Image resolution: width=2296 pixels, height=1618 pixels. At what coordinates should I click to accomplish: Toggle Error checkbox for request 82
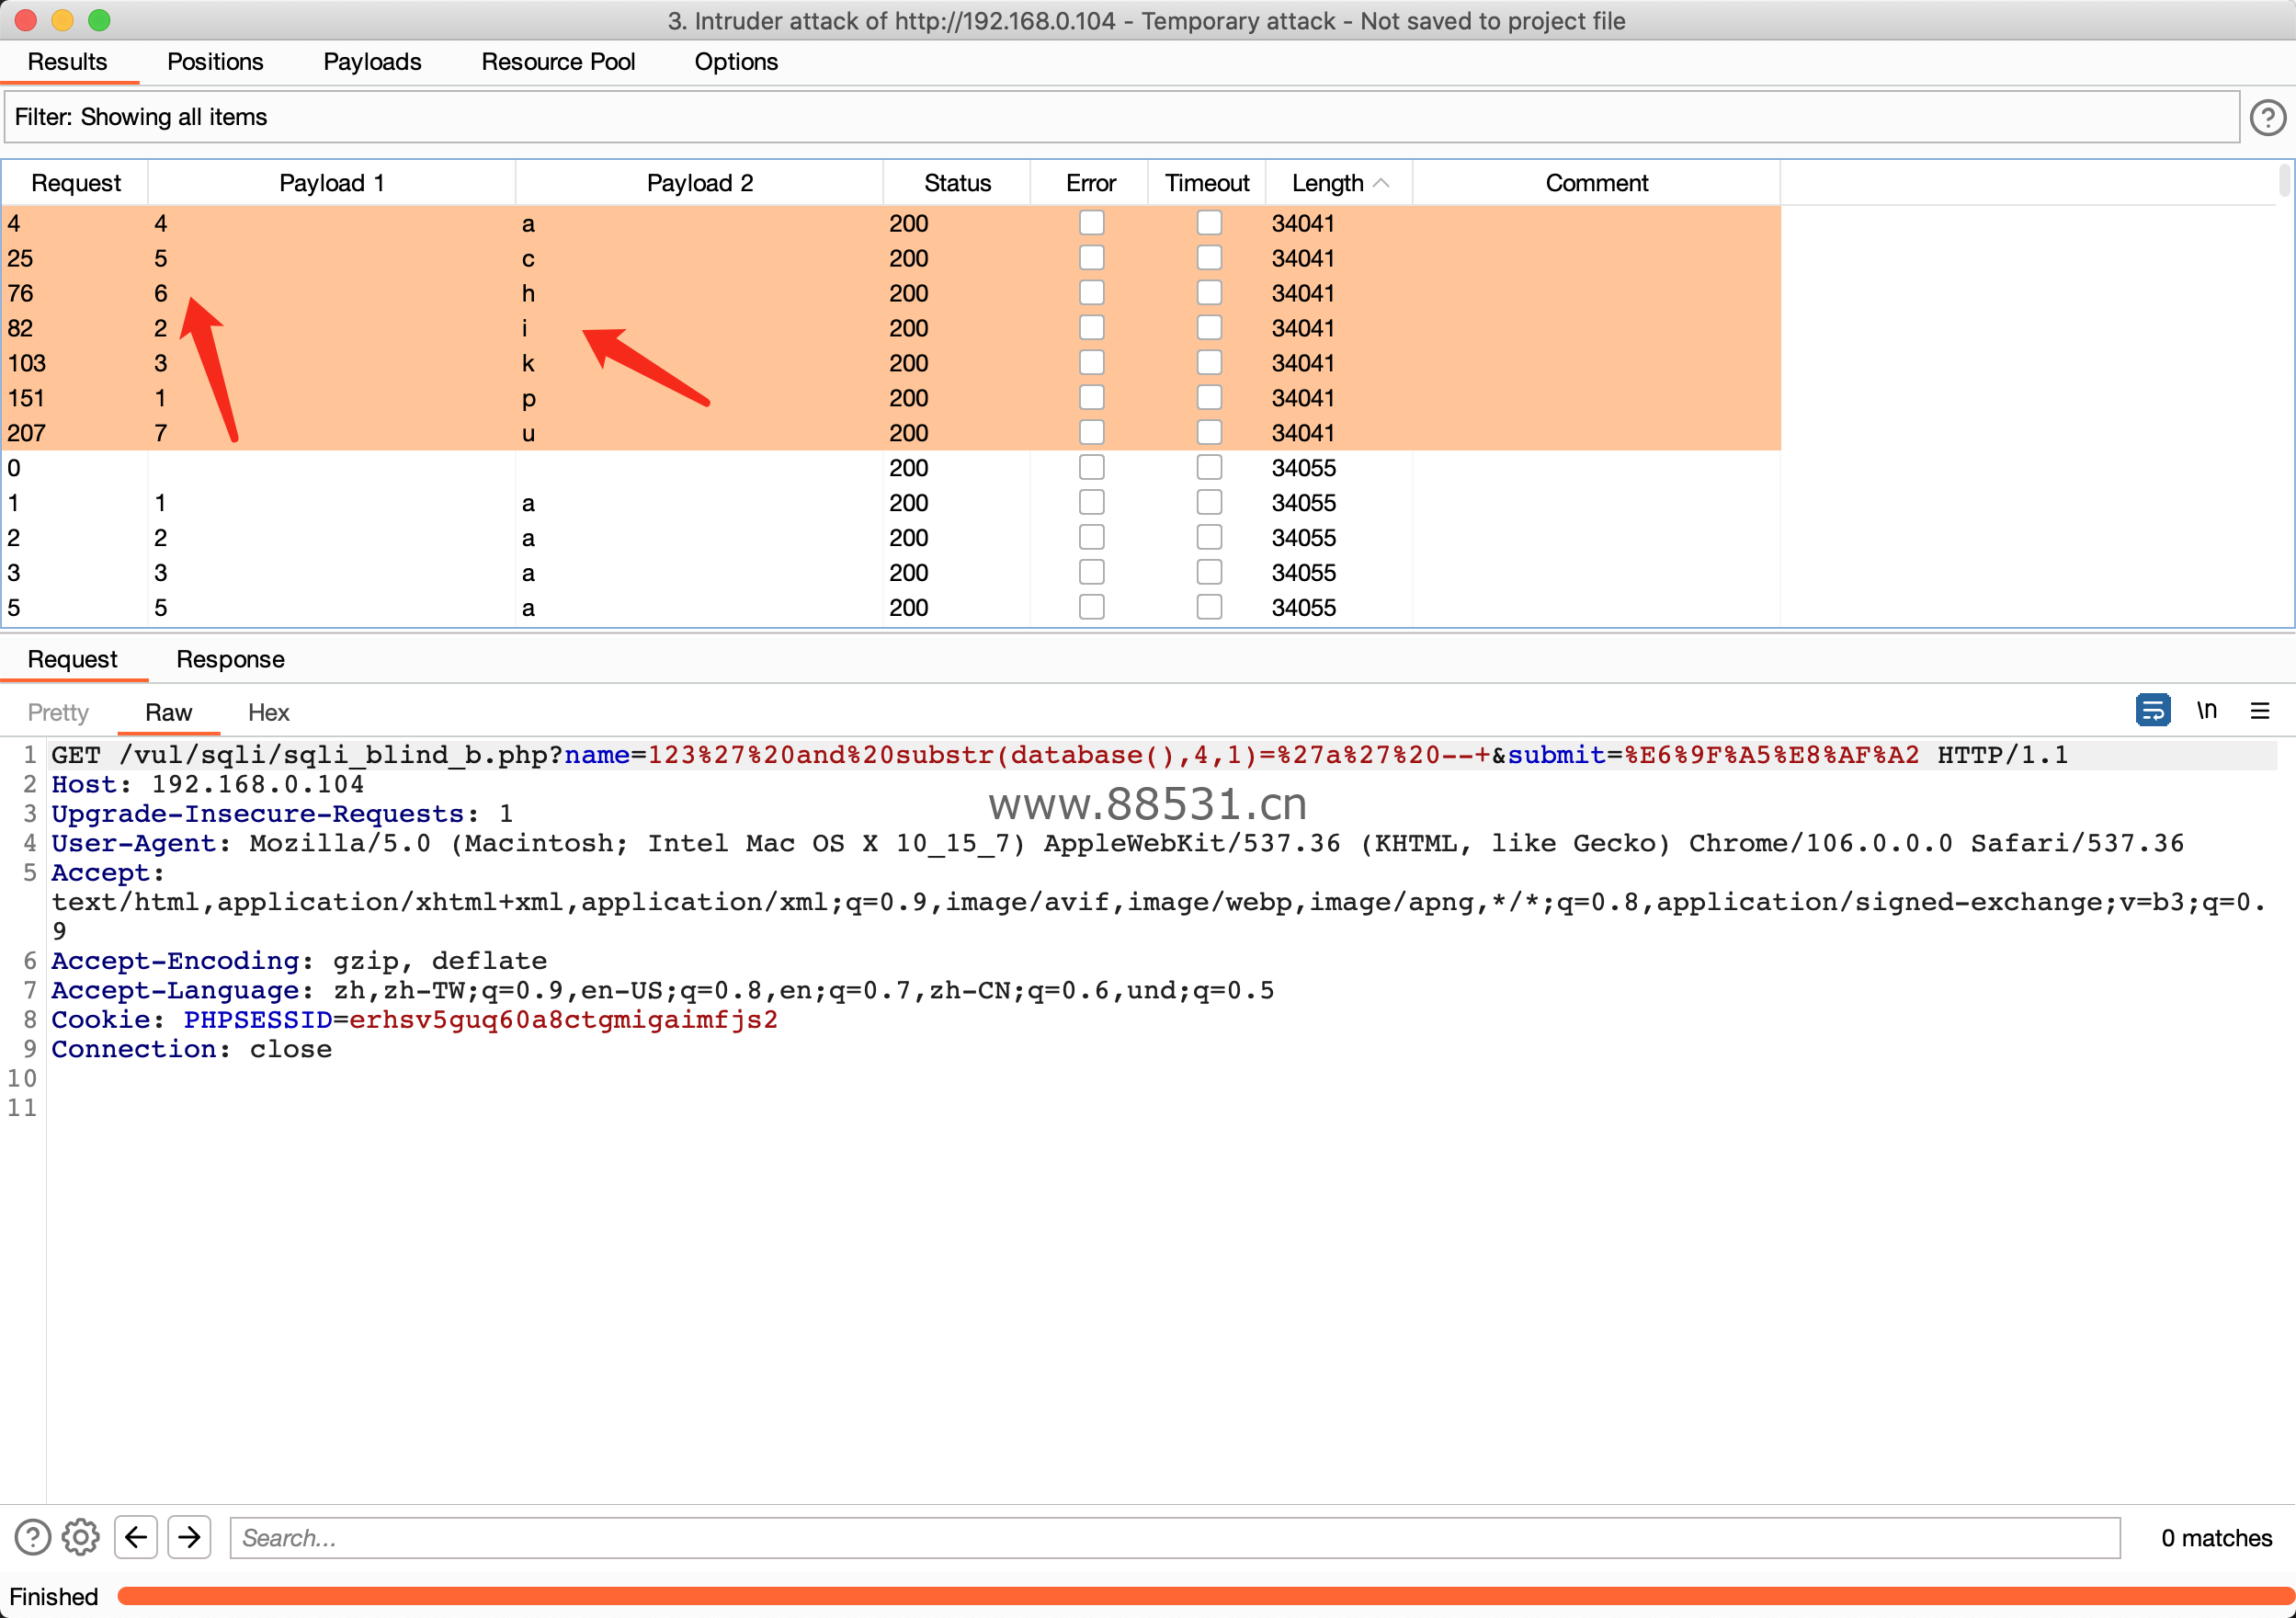[x=1091, y=328]
